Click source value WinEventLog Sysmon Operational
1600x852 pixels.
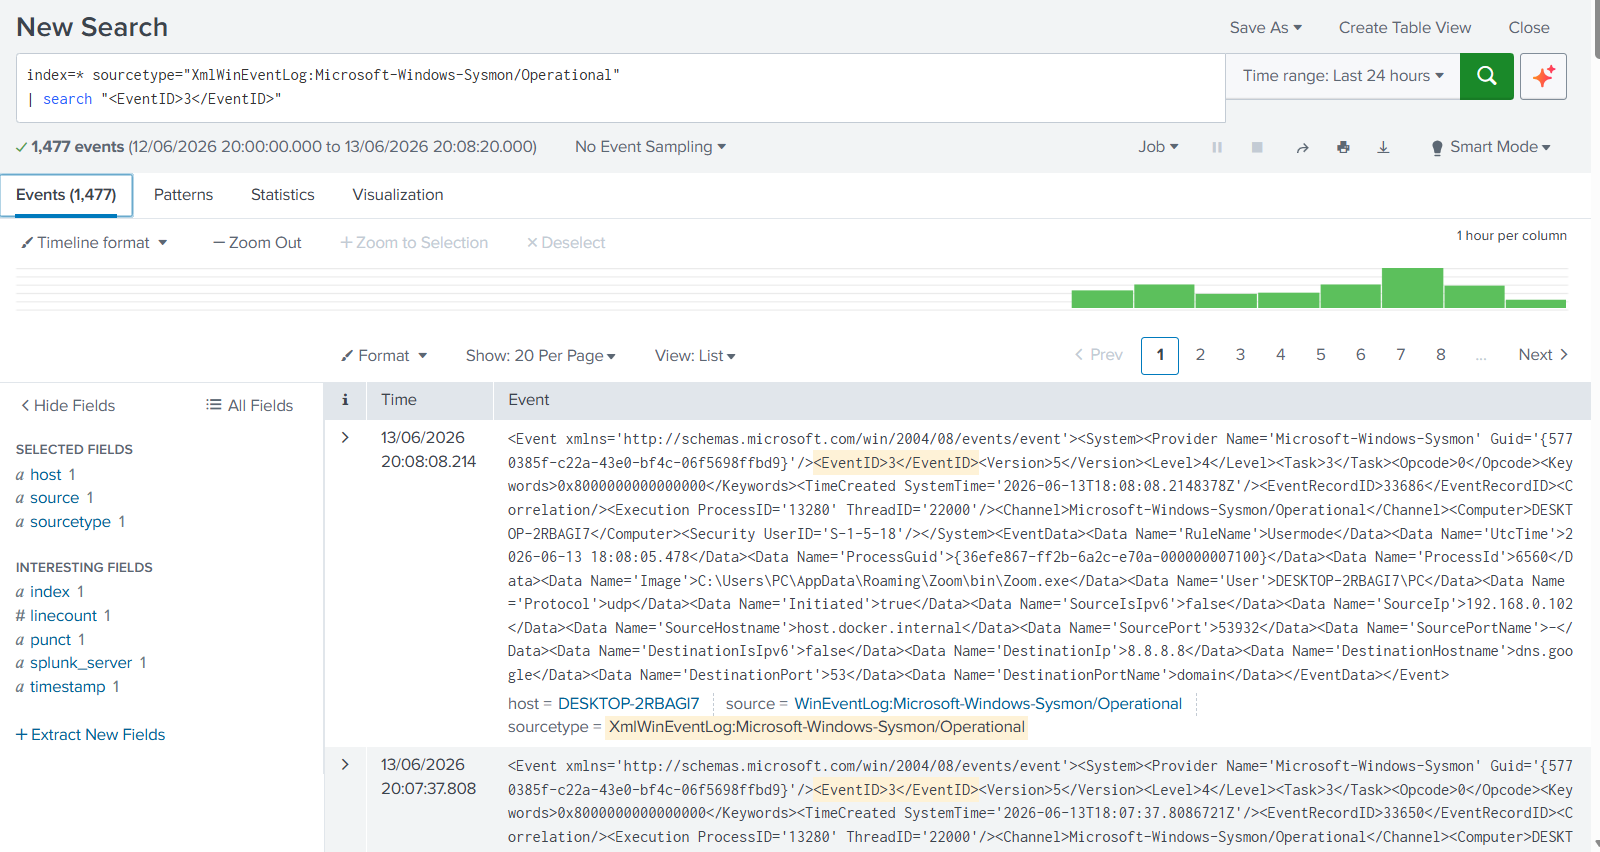[988, 704]
